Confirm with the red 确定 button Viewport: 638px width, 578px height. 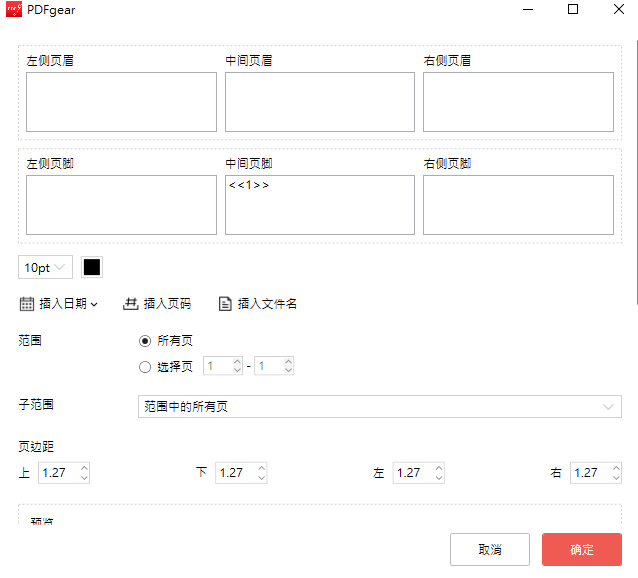tap(582, 550)
